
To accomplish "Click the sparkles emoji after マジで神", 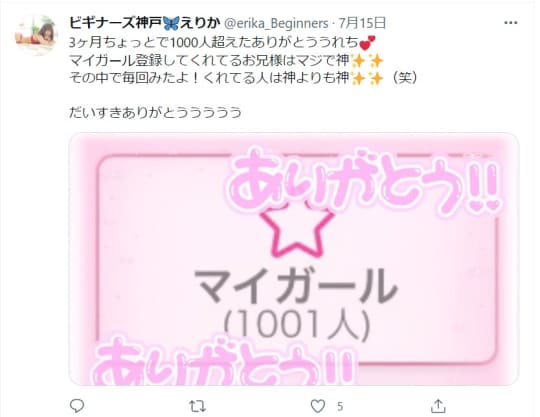I will 367,61.
